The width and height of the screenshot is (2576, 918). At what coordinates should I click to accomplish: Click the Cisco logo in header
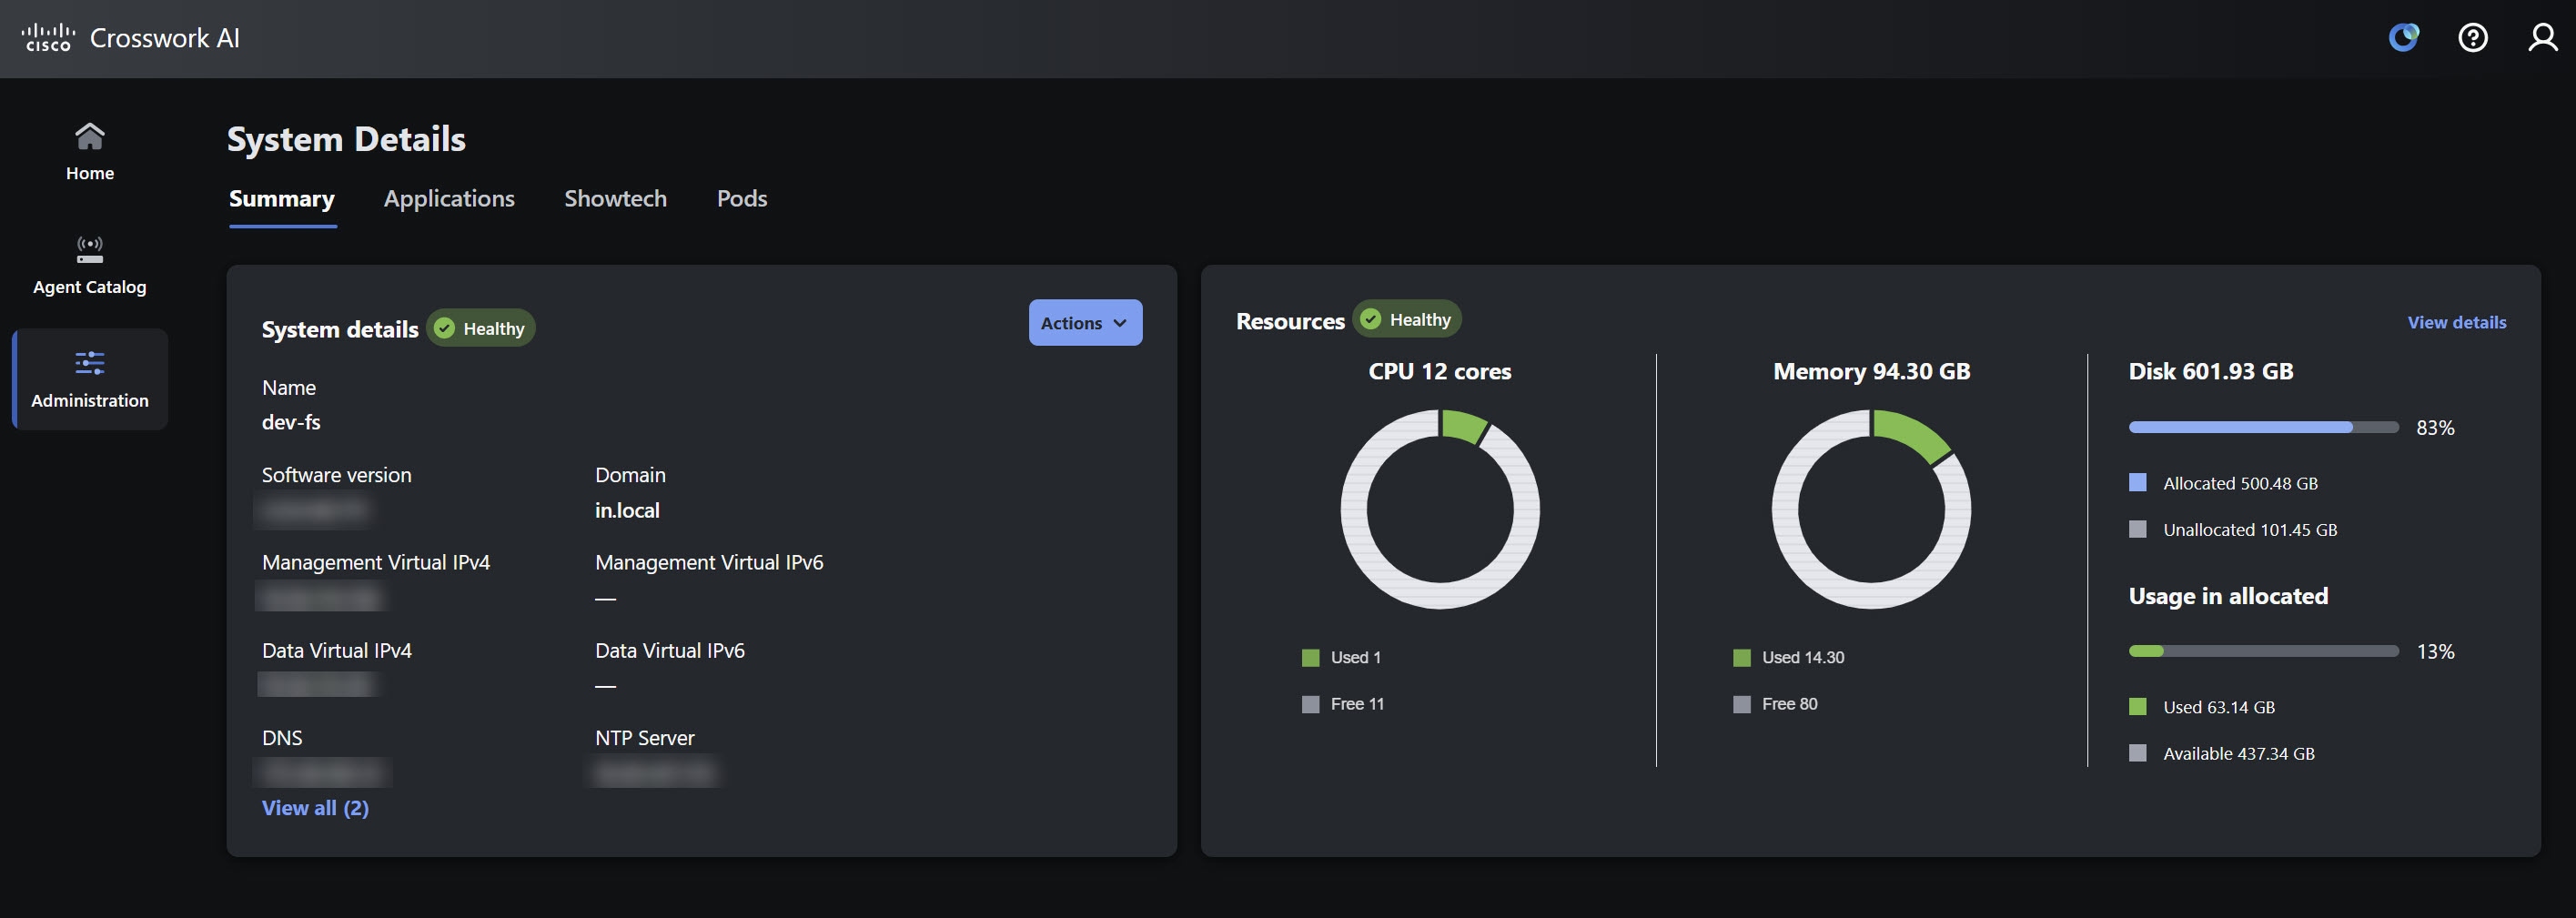[47, 38]
